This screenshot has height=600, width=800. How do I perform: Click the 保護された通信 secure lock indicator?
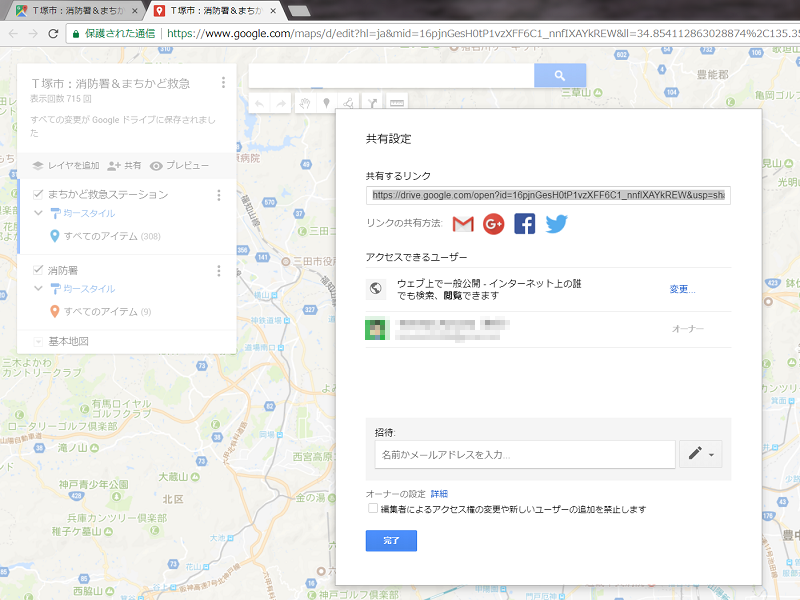click(x=113, y=34)
